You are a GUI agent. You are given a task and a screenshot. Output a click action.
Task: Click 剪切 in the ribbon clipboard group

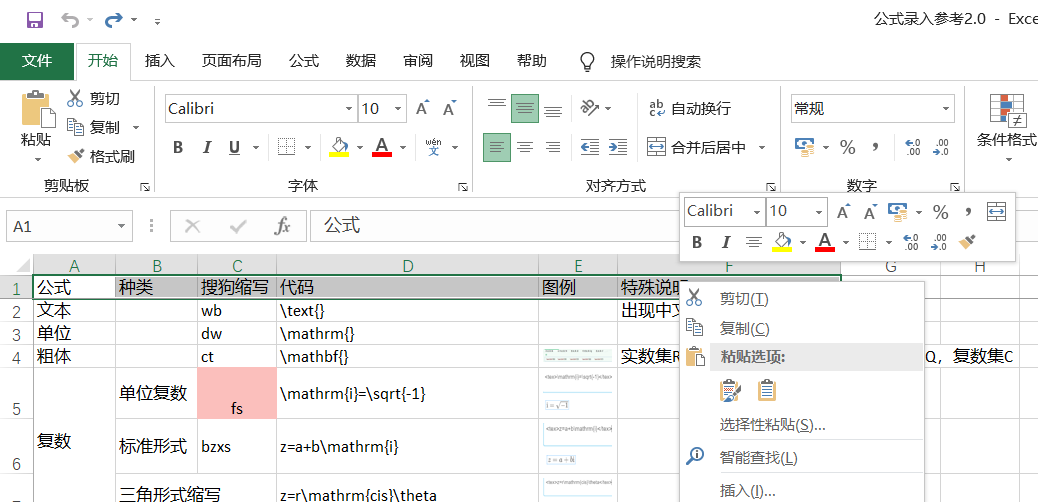point(93,99)
